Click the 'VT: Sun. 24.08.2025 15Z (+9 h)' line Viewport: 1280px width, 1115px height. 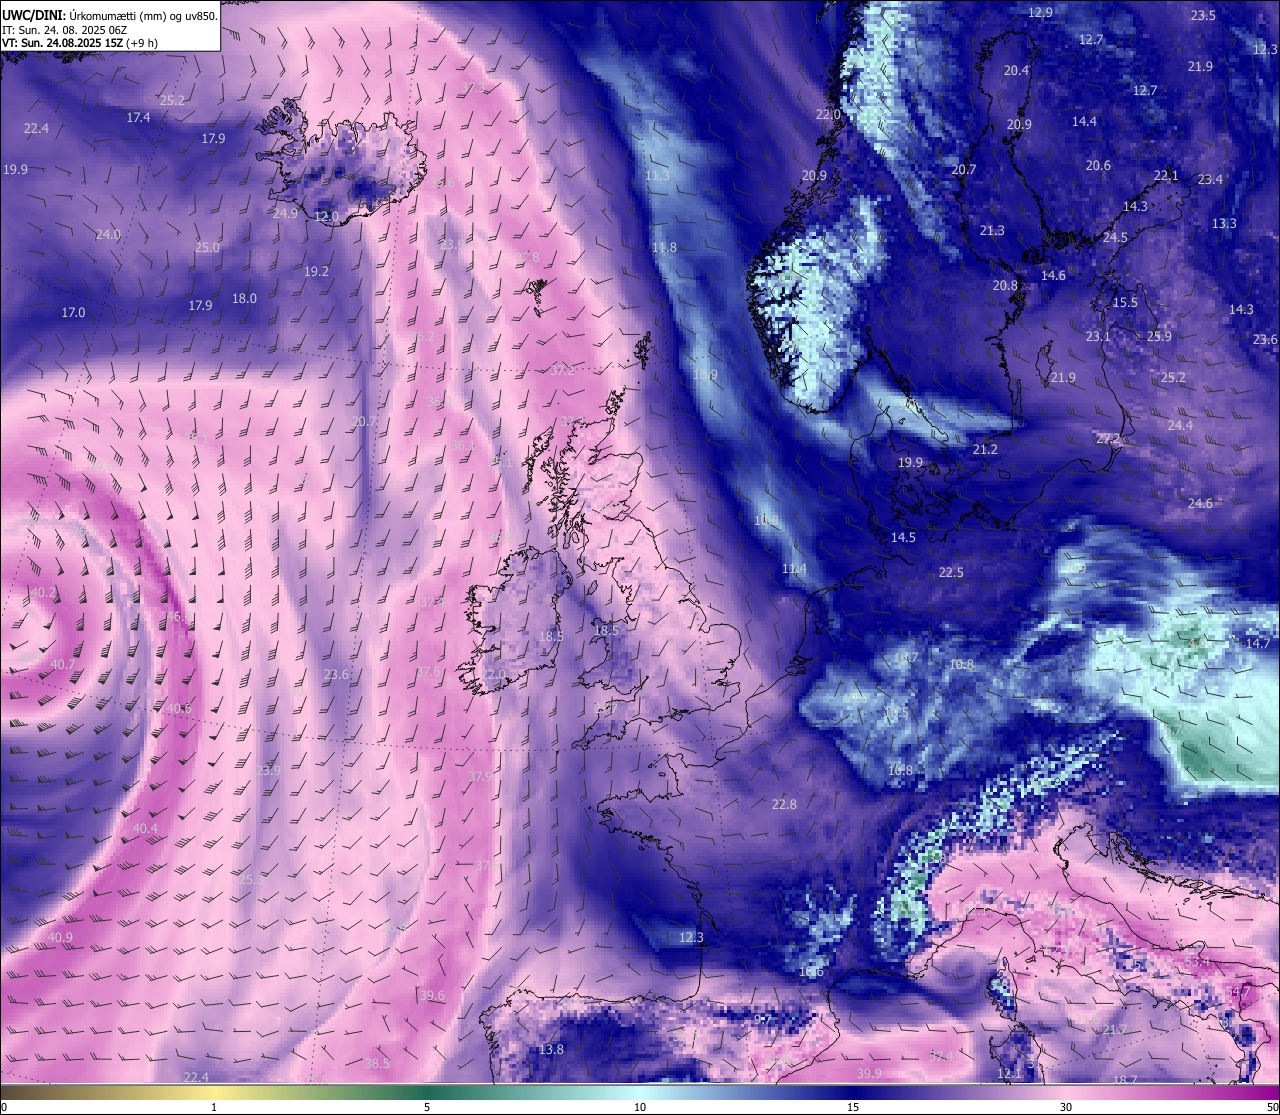(79, 43)
